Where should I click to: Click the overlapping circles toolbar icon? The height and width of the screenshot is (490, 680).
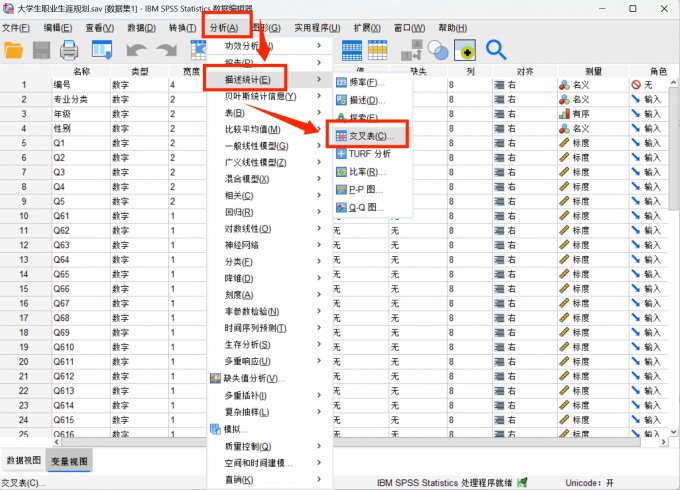point(438,50)
